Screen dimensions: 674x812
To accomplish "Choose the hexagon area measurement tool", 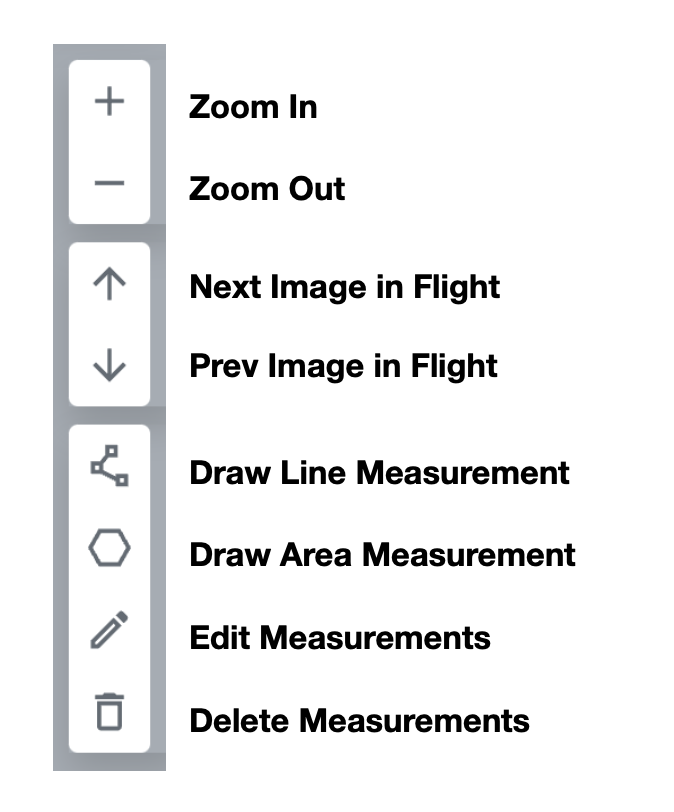I will click(x=109, y=550).
